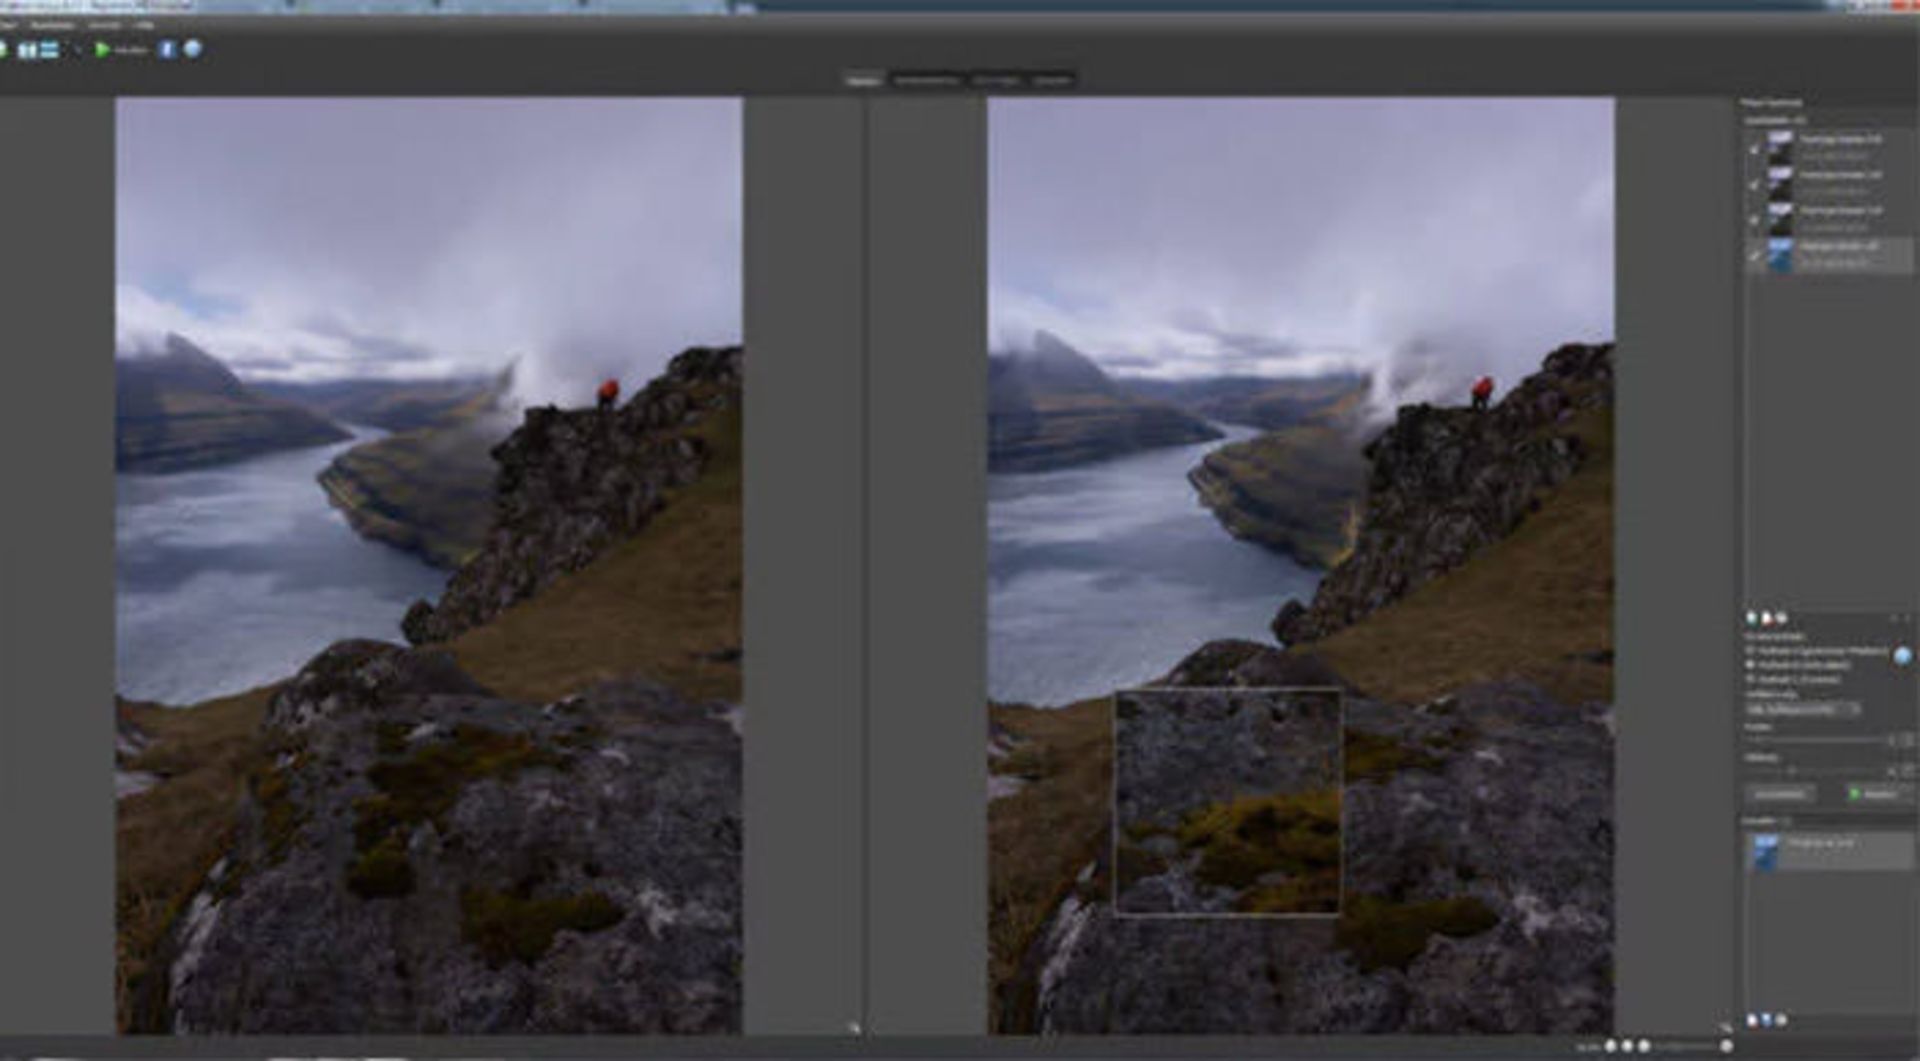Click first icon in the bottom-right output list toolbar
The width and height of the screenshot is (1920, 1061).
1752,1020
